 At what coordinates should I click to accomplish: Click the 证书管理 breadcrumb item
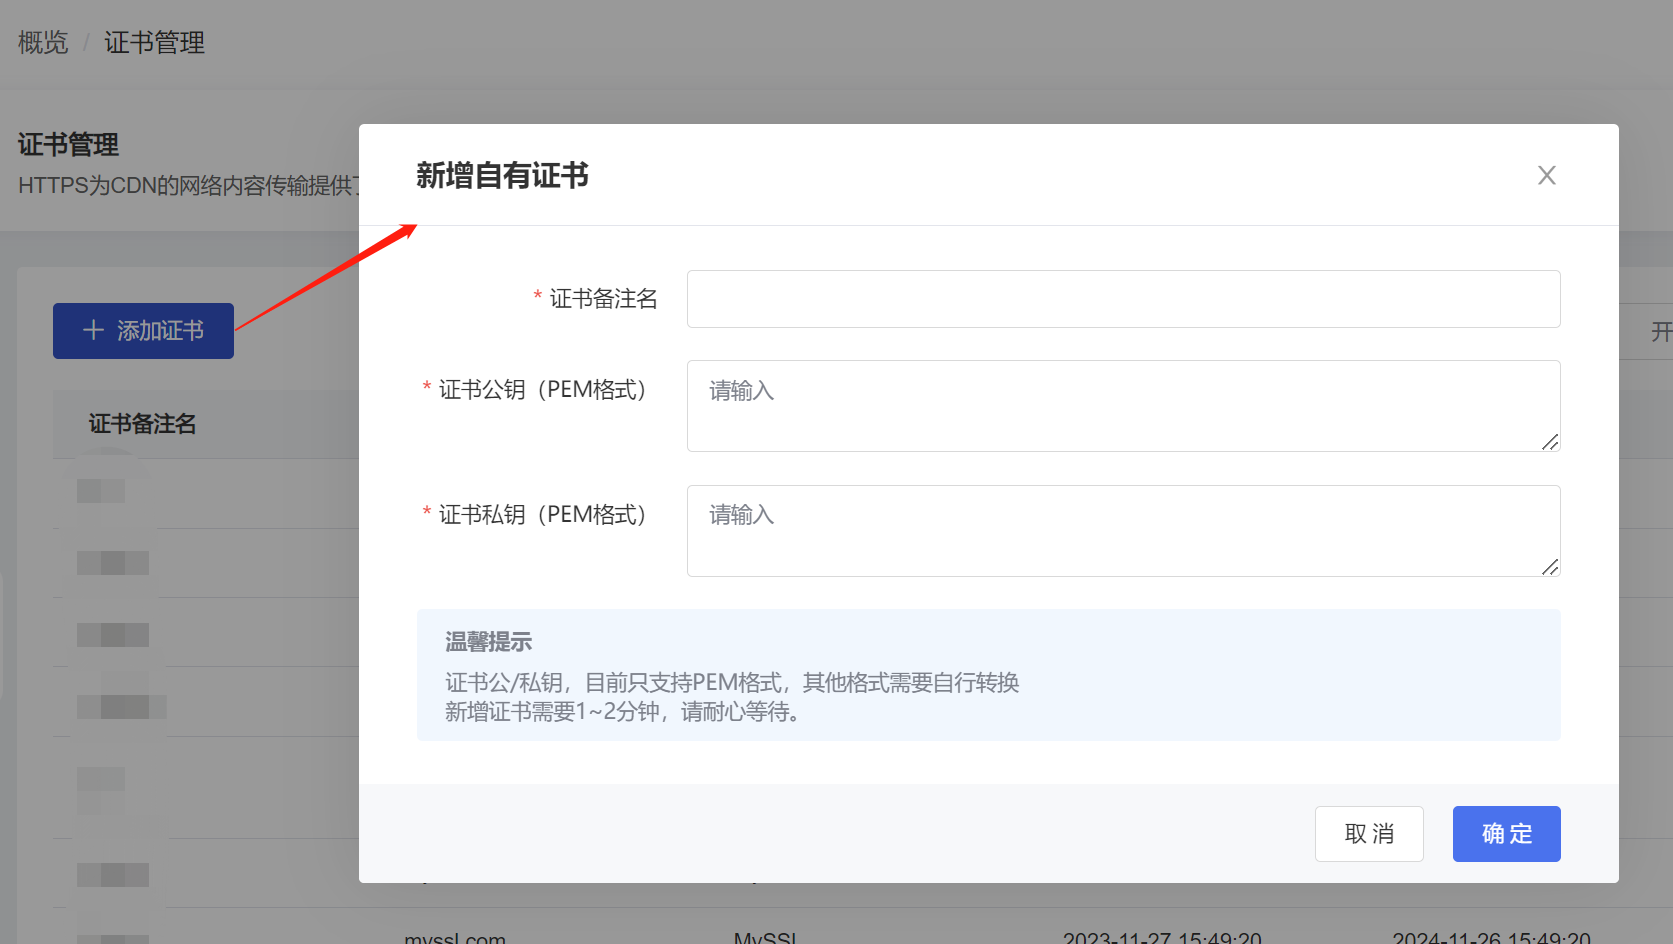click(x=155, y=42)
